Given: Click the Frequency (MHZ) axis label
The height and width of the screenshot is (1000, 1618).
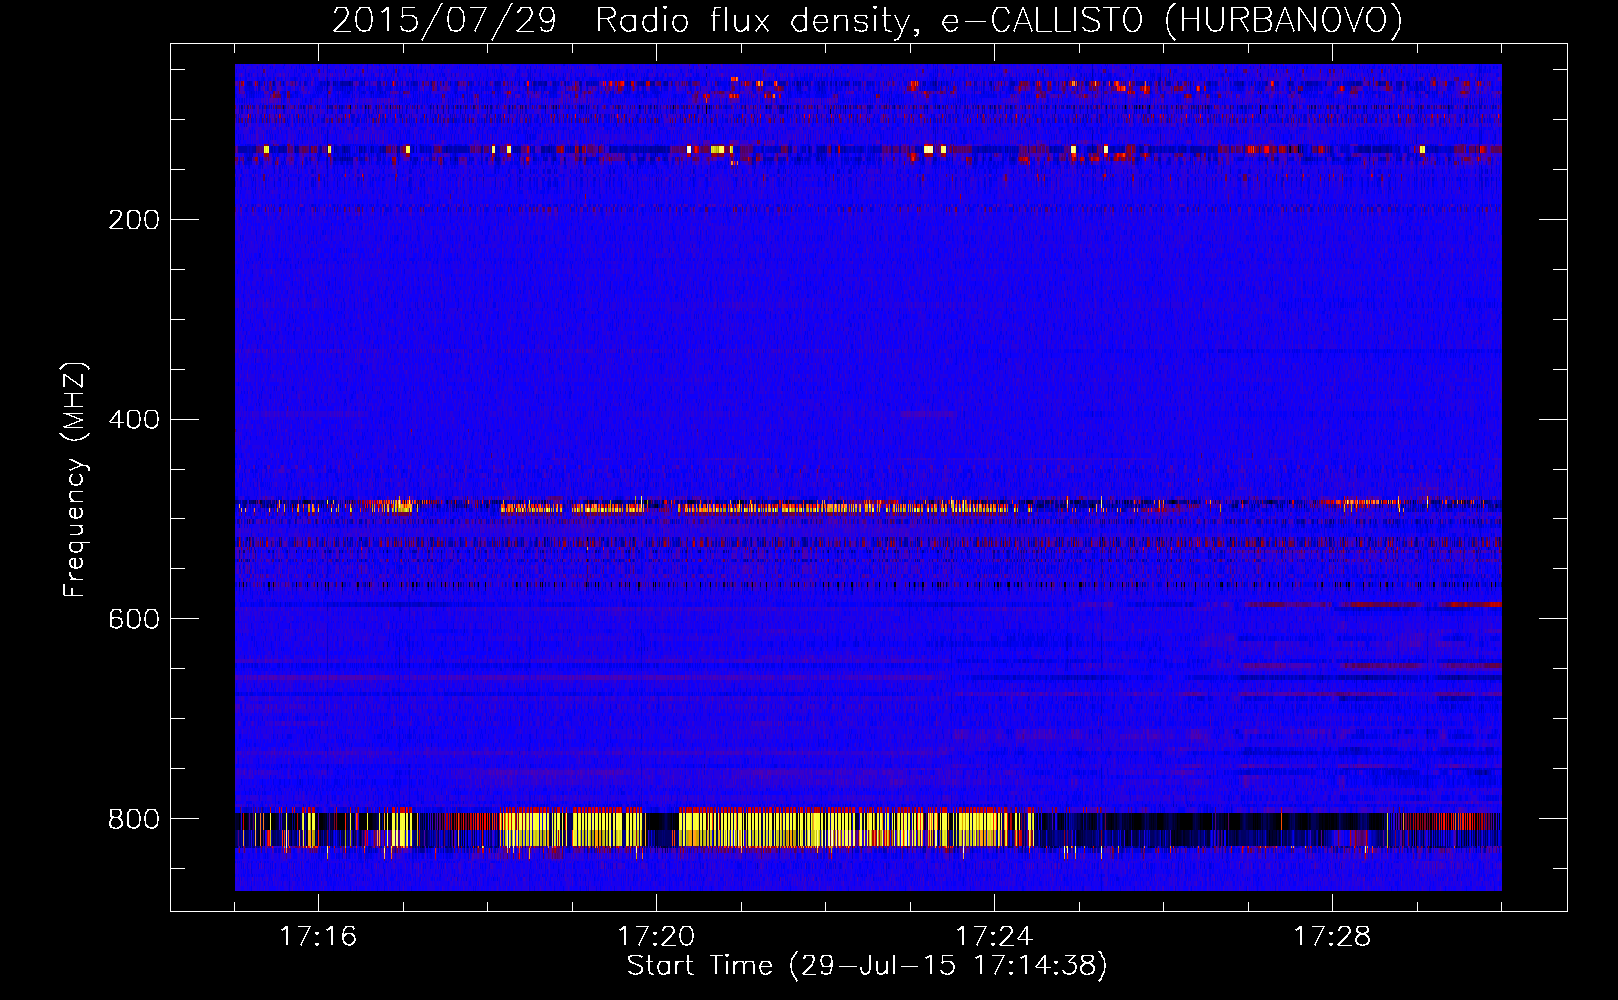Looking at the screenshot, I should point(75,480).
